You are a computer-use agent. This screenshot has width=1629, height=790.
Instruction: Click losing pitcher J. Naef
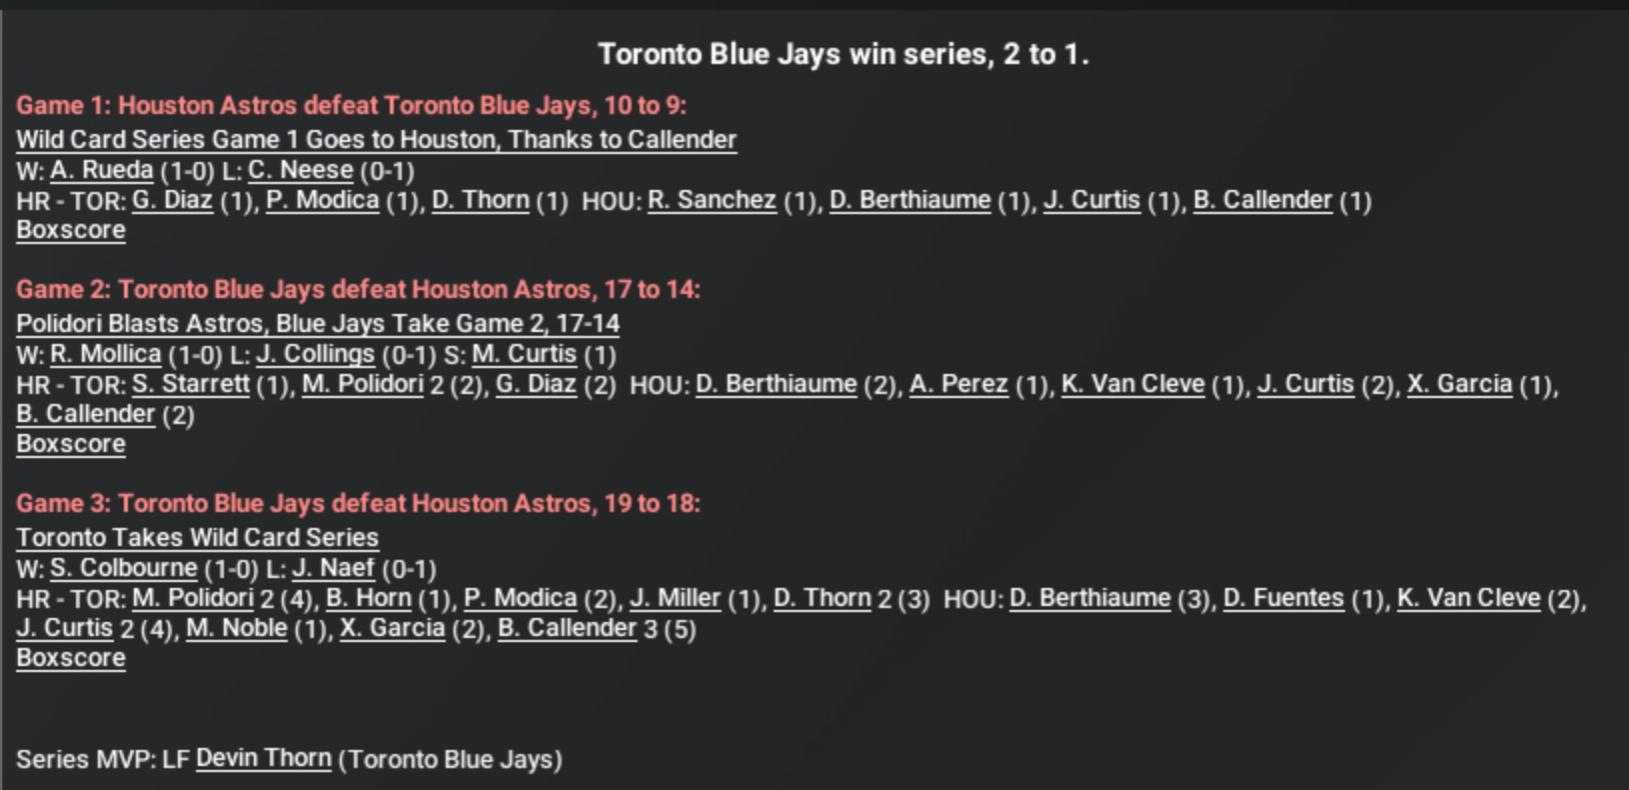333,569
